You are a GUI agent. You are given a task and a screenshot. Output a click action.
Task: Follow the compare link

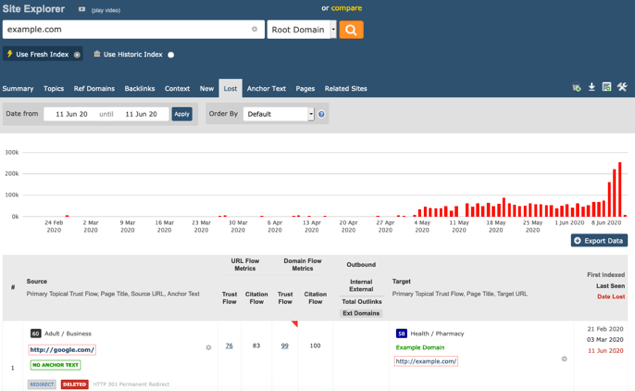coord(347,8)
